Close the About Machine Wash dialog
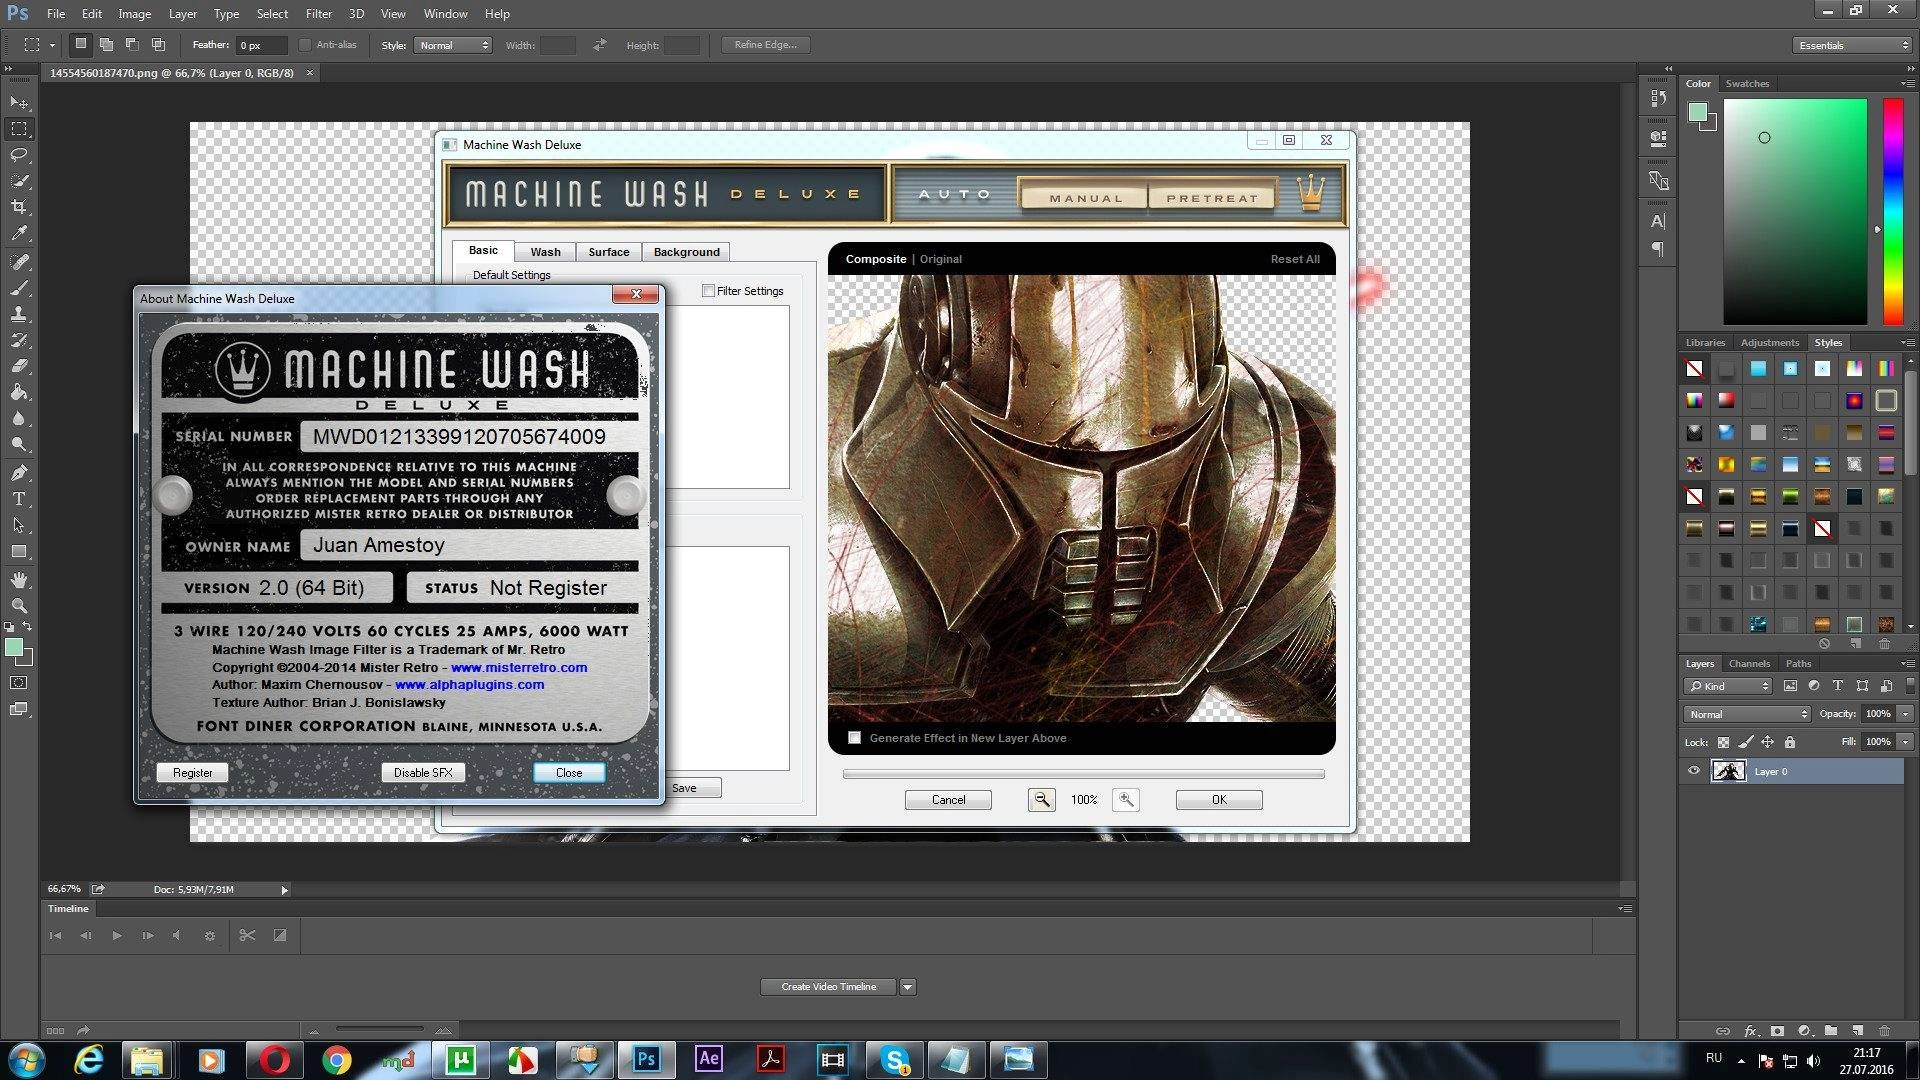The width and height of the screenshot is (1920, 1080). tap(569, 773)
